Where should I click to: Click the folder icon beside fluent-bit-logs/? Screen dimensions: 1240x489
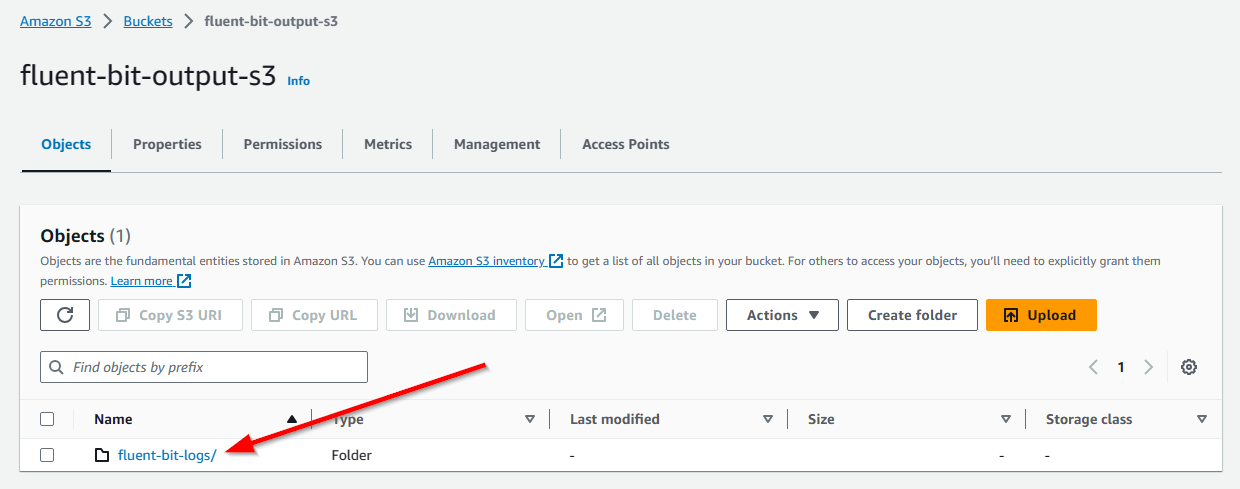click(x=102, y=455)
